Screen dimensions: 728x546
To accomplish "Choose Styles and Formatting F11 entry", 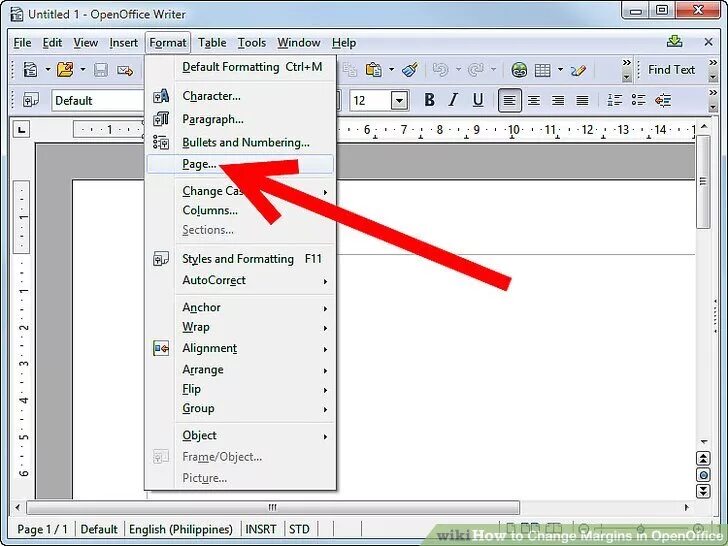I will pyautogui.click(x=240, y=259).
